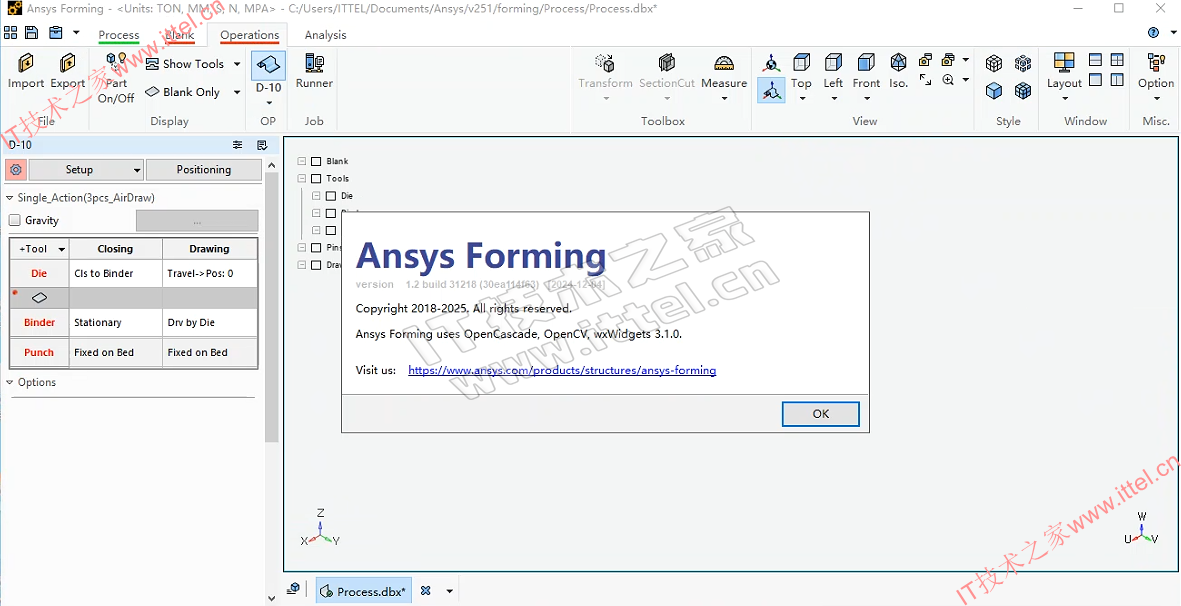Collapse the Single_Action(3pcs_AirDraw) section
The height and width of the screenshot is (606, 1181).
(10, 198)
